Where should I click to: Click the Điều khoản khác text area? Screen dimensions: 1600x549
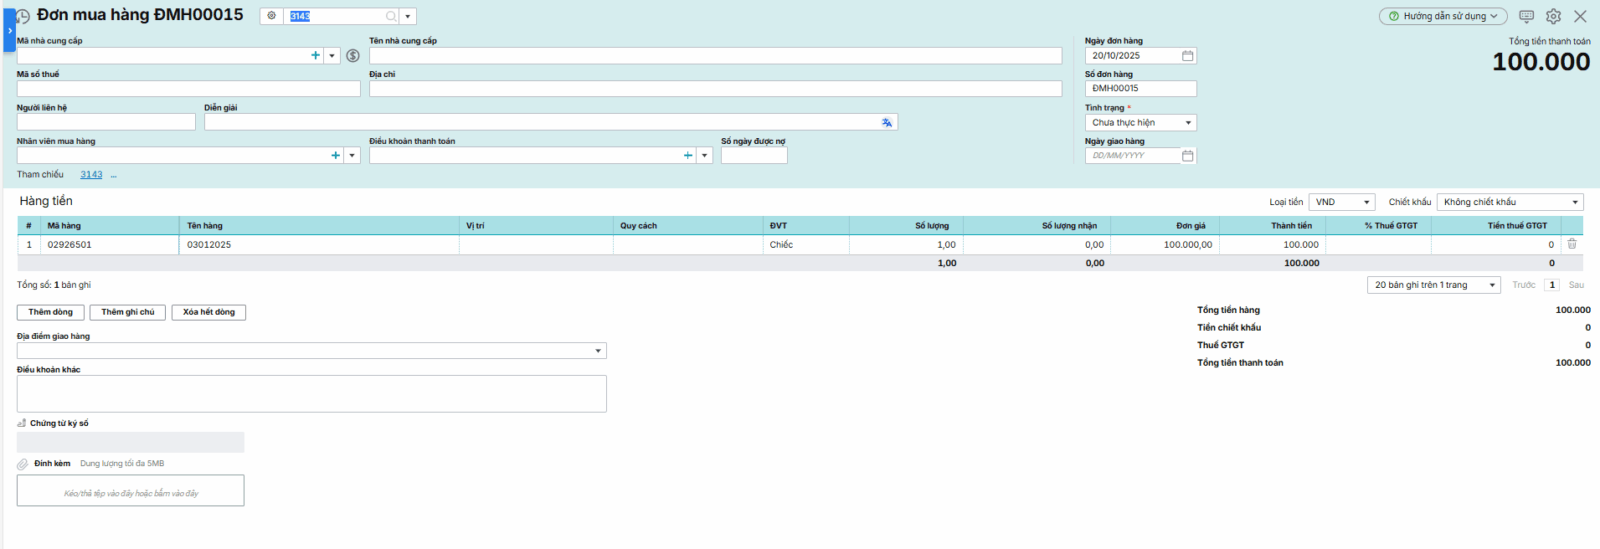[x=311, y=394]
